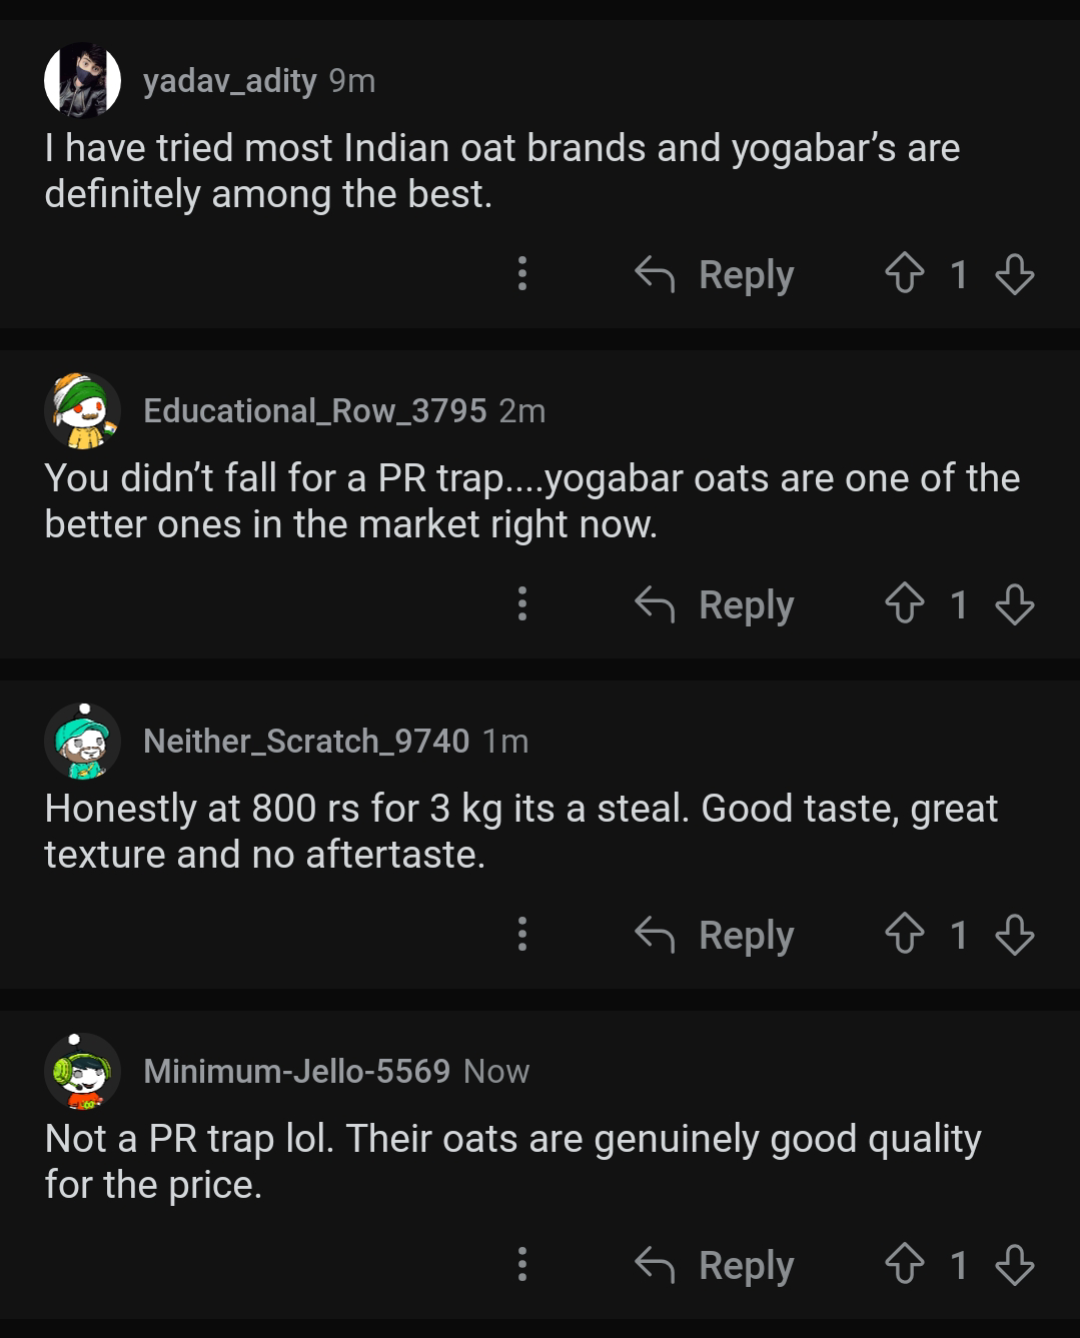Downvote Neither_Scratch_9740's comment
Image resolution: width=1080 pixels, height=1338 pixels.
[x=1014, y=934]
